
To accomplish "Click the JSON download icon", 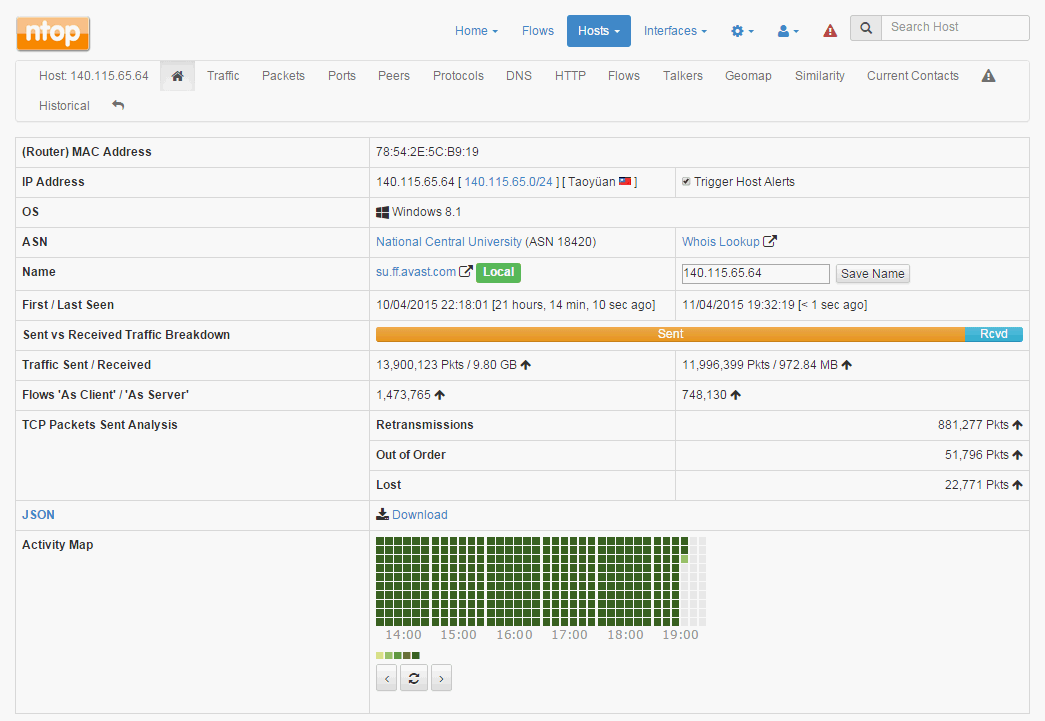I will [x=383, y=514].
